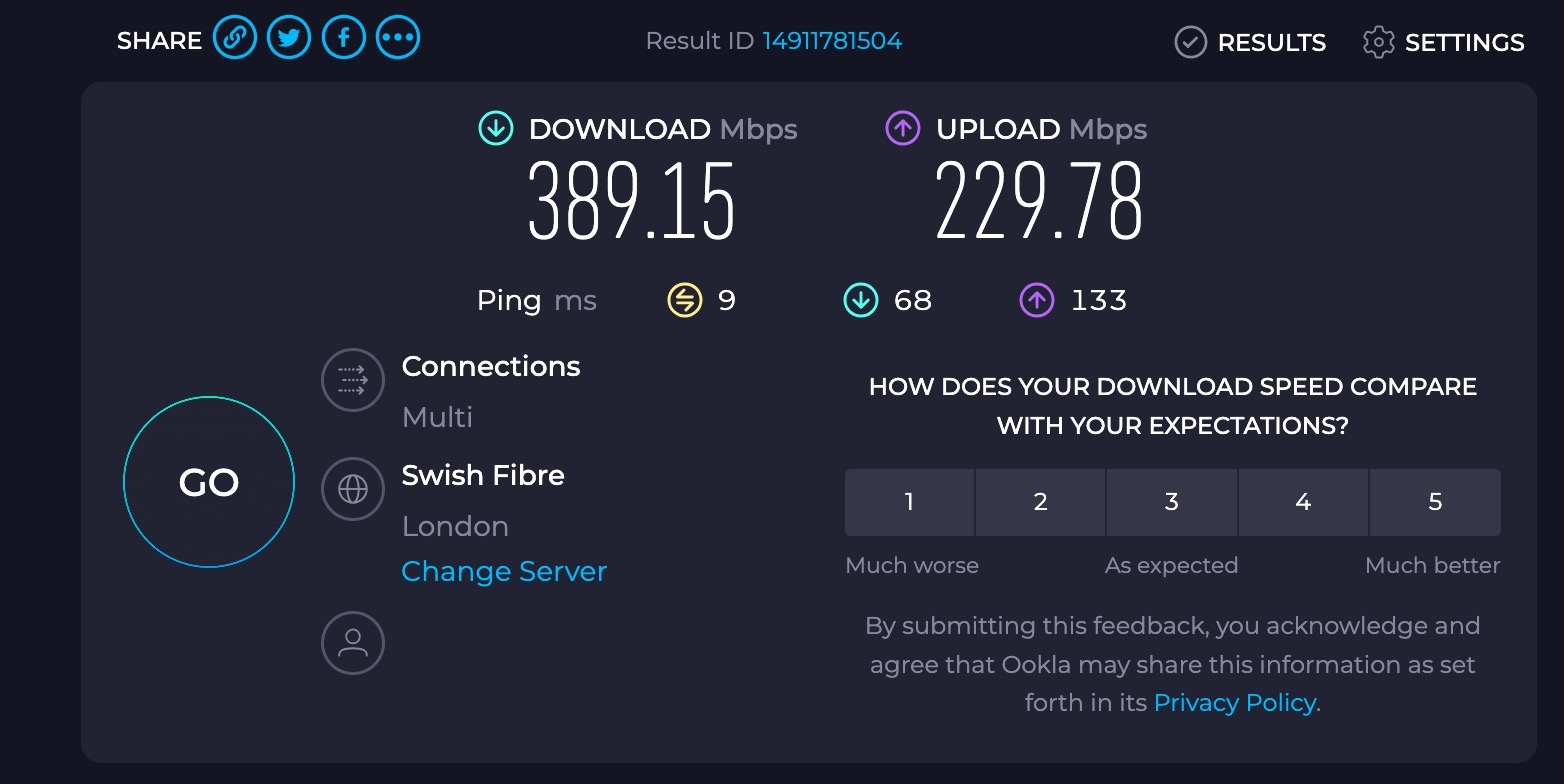1564x784 pixels.
Task: Click the purple upload arrow icon
Action: (902, 129)
